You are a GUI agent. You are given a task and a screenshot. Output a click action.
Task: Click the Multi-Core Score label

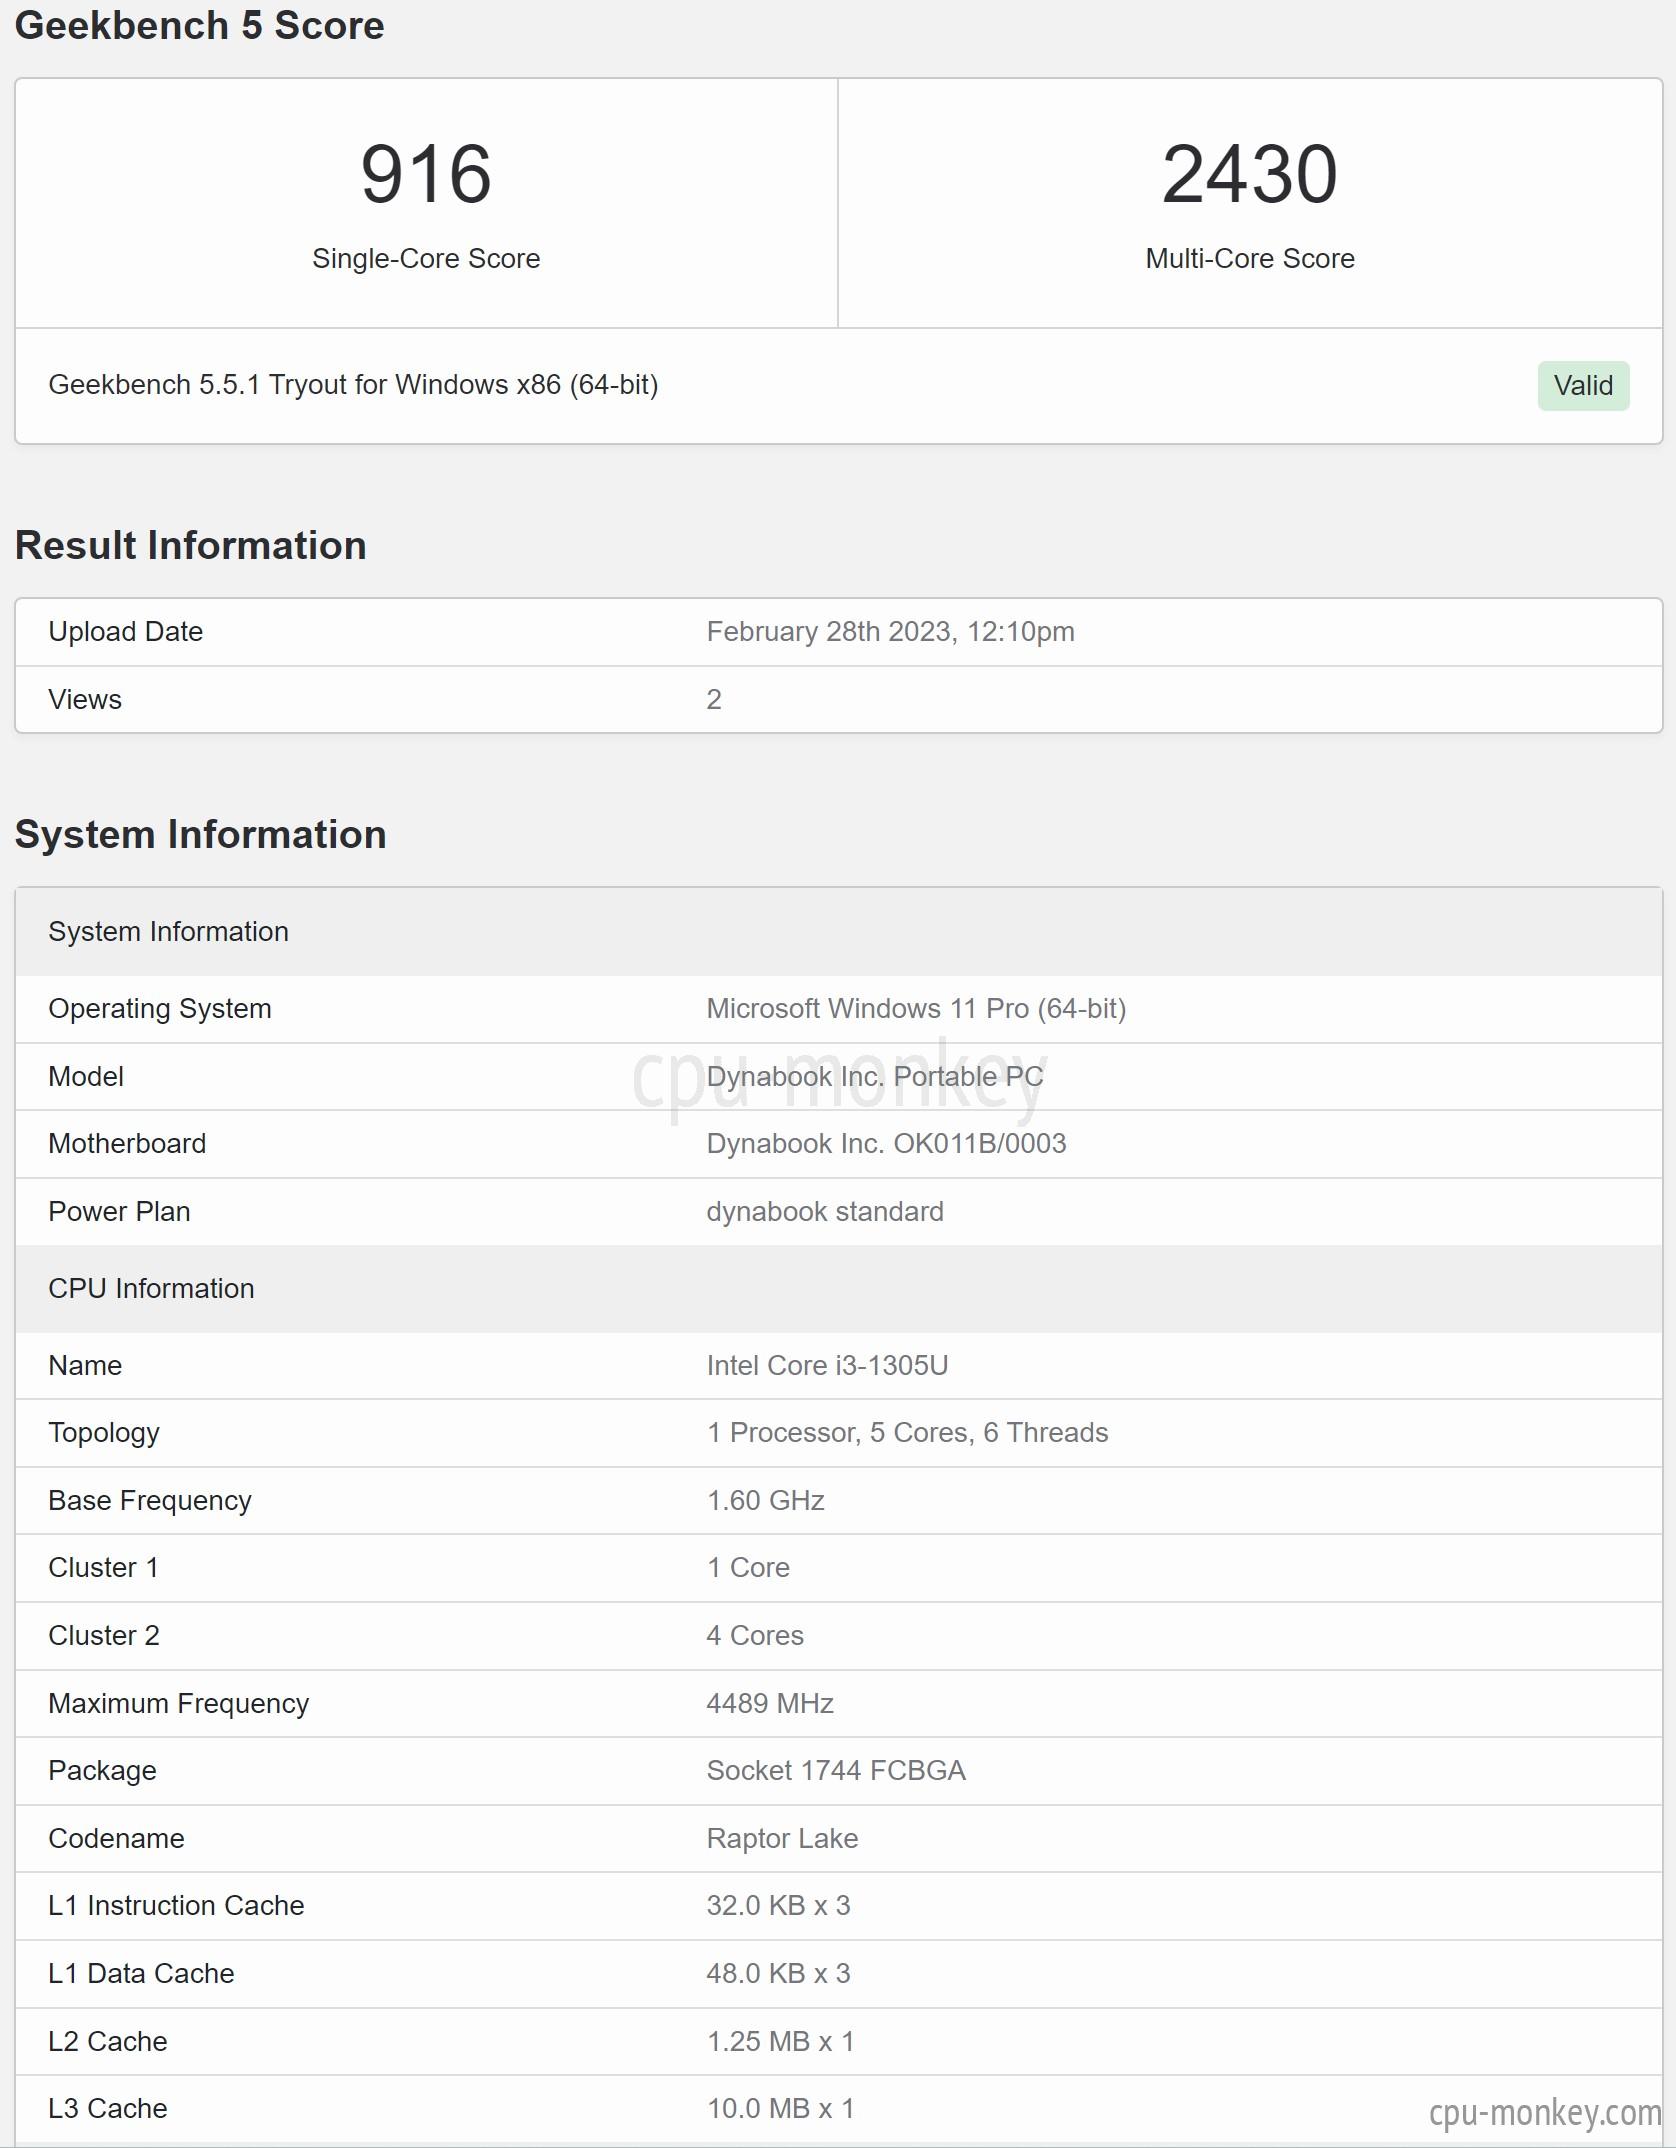[1250, 259]
